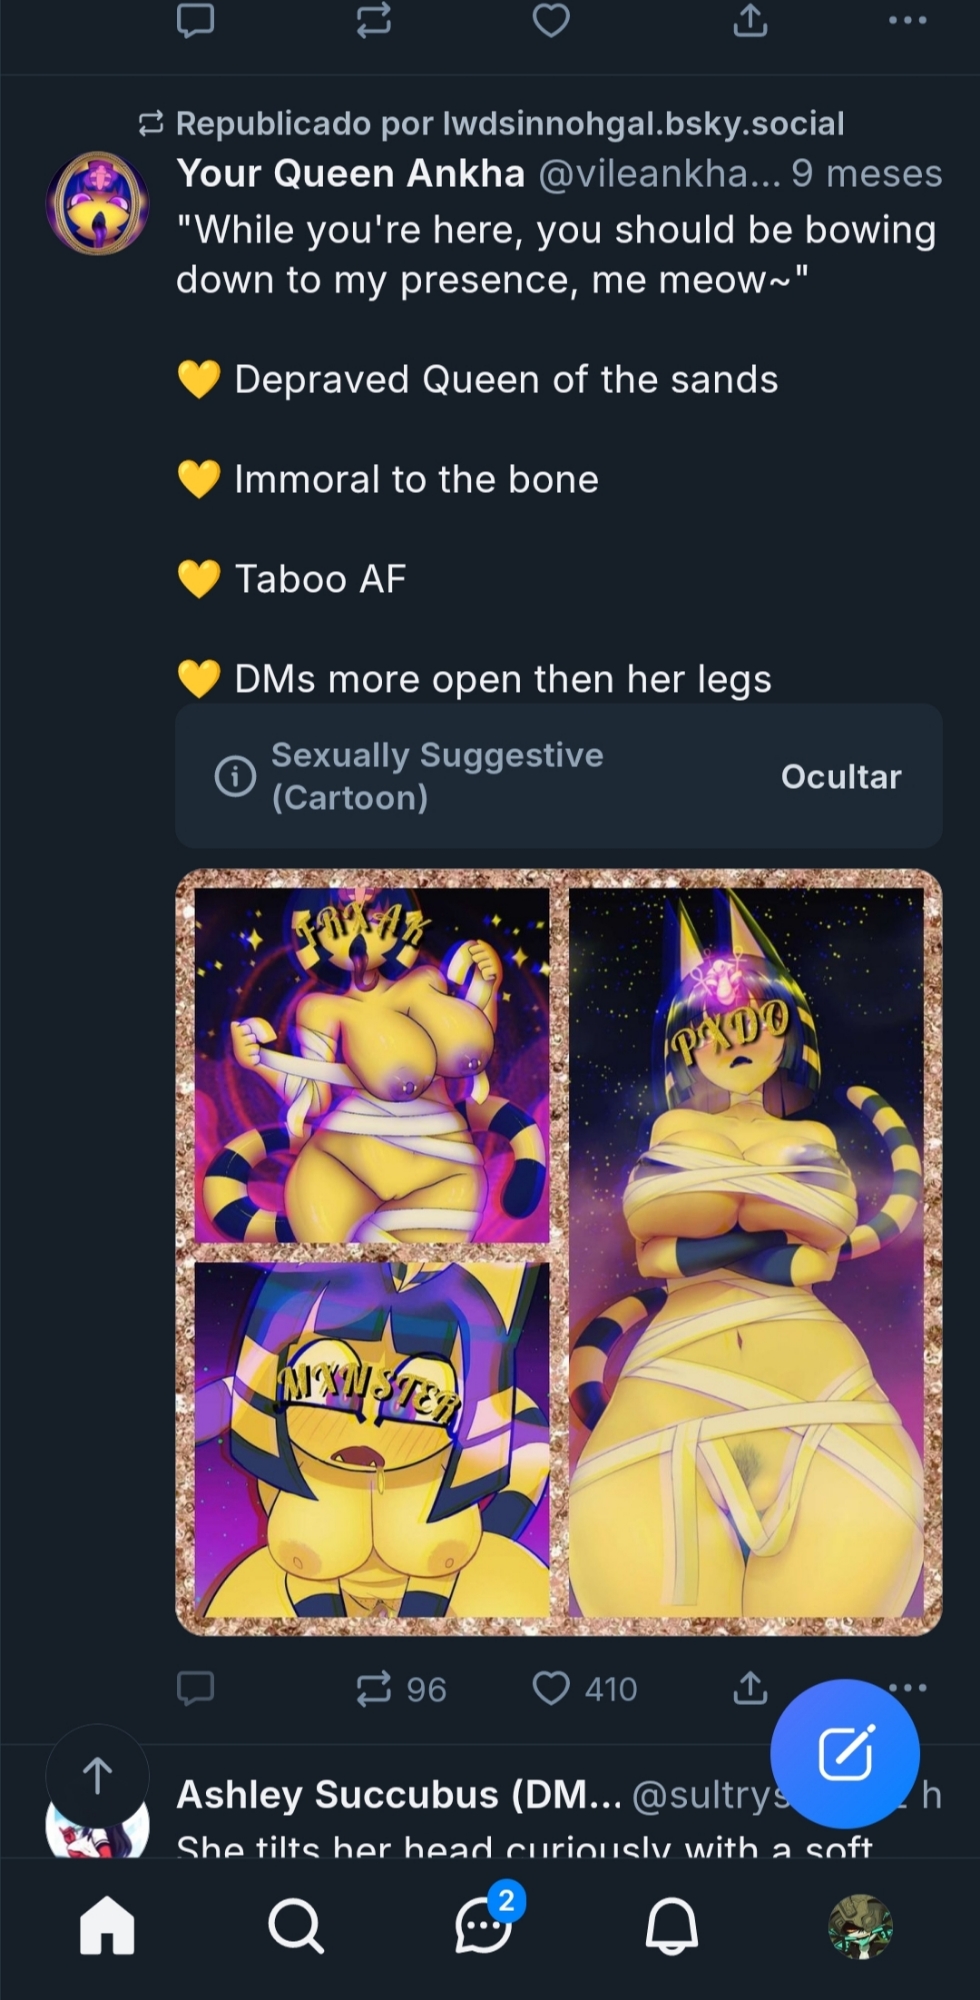Viewport: 980px width, 2000px height.
Task: Hide the media using Ocultar
Action: pyautogui.click(x=841, y=776)
